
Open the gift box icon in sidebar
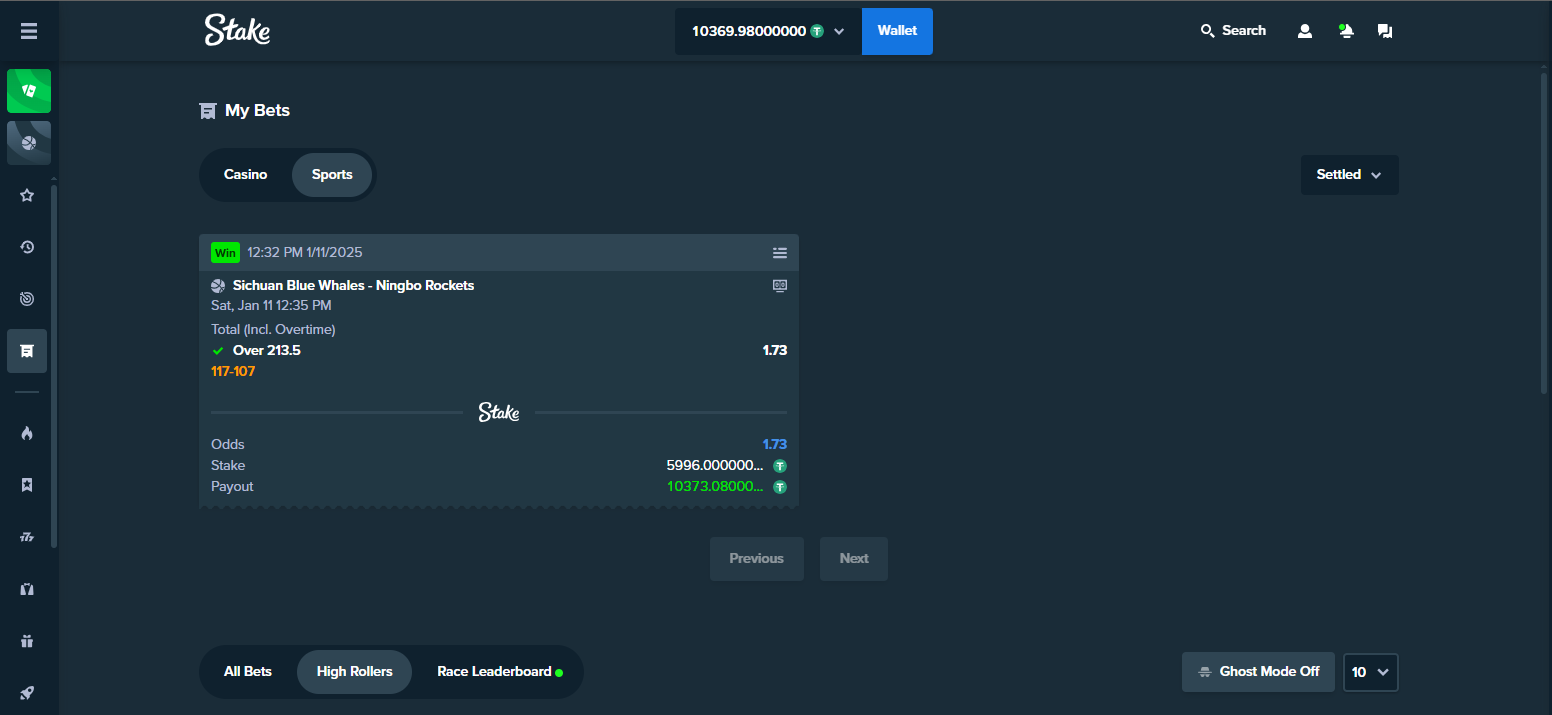(x=28, y=641)
